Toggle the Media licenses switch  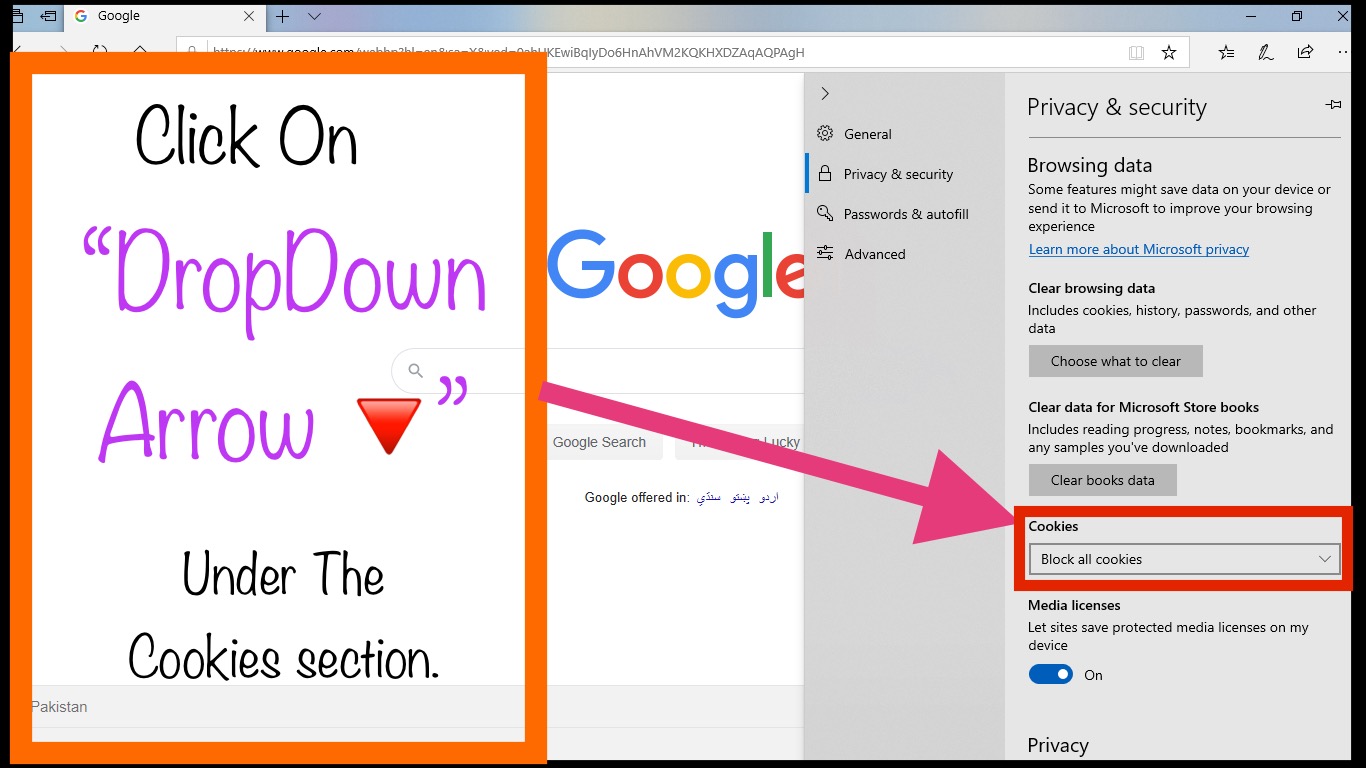pos(1051,675)
